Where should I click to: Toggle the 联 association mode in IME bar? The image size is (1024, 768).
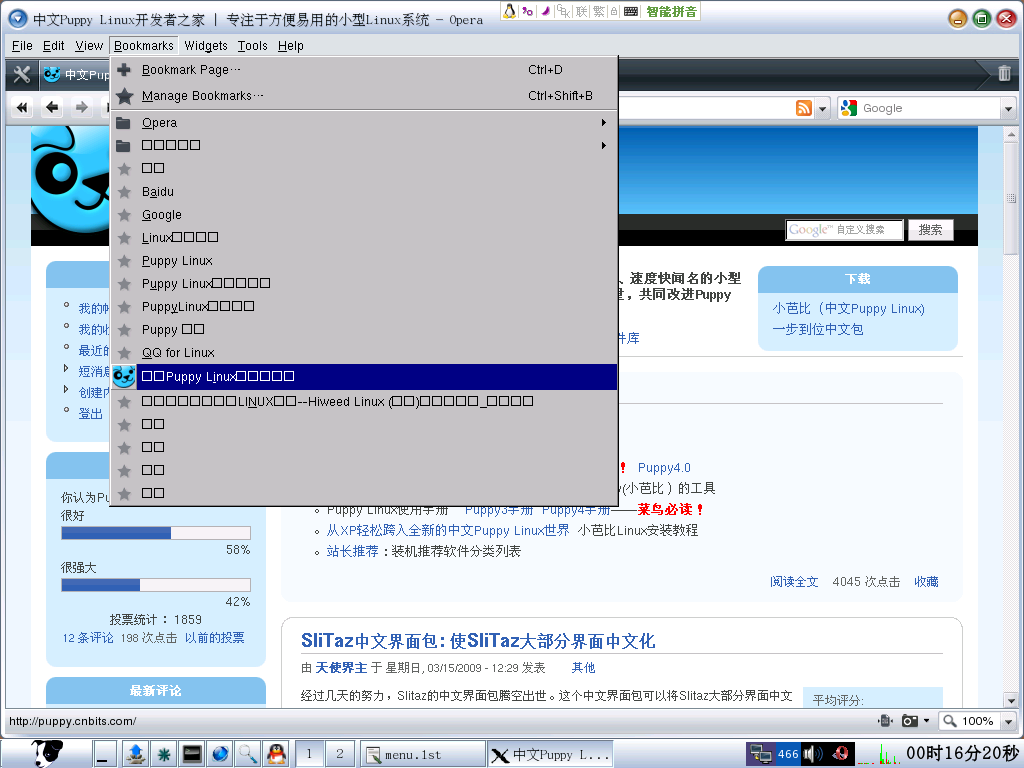[x=581, y=11]
